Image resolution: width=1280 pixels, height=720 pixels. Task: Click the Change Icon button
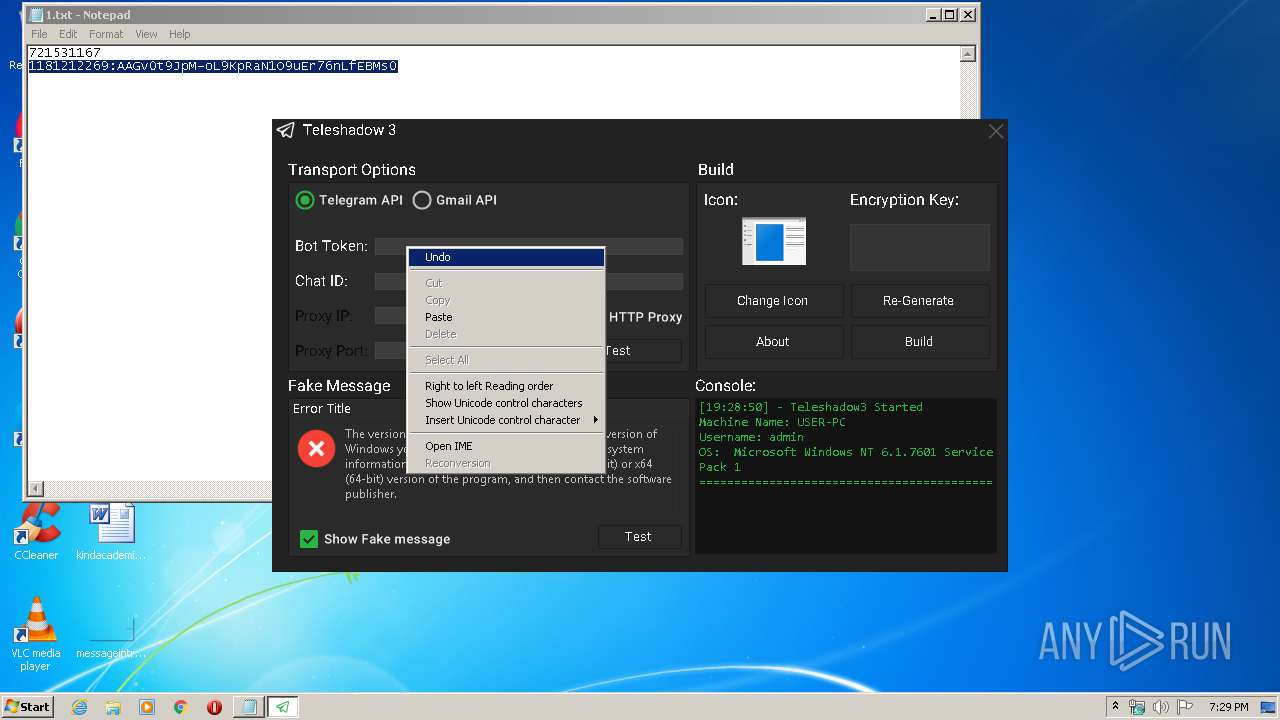(x=773, y=301)
